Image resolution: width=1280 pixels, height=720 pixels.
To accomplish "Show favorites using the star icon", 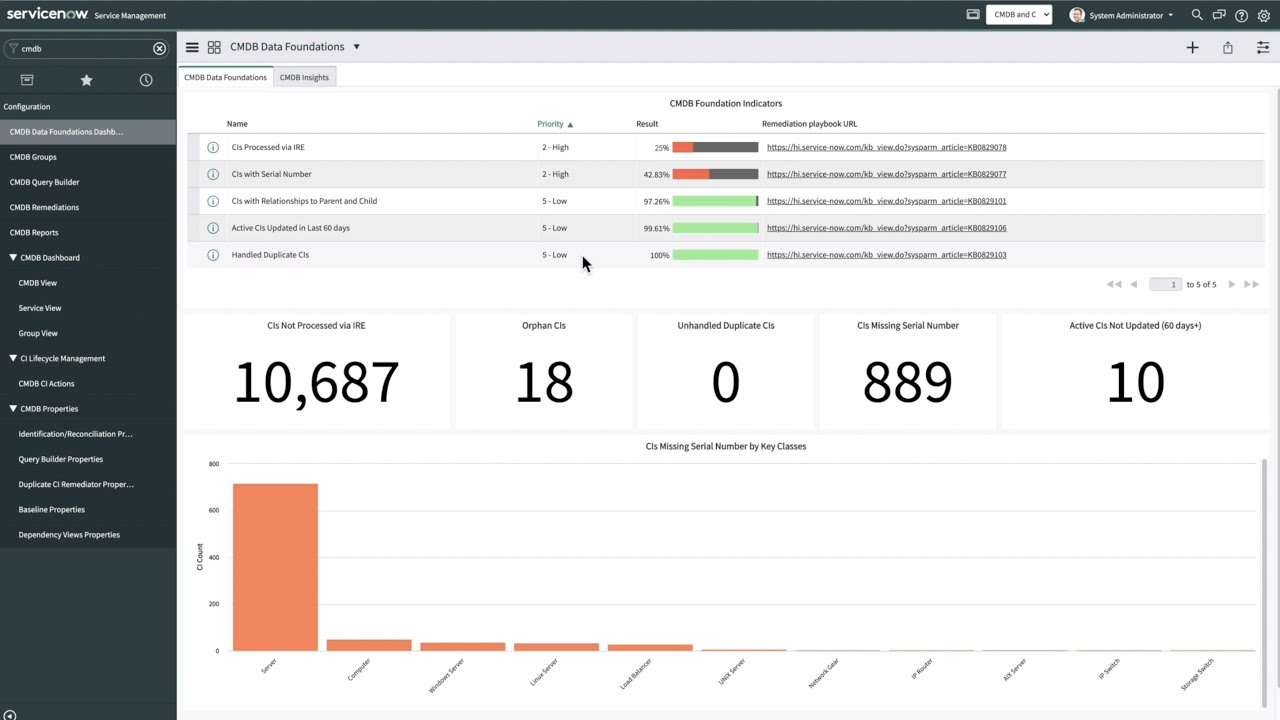I will point(86,80).
